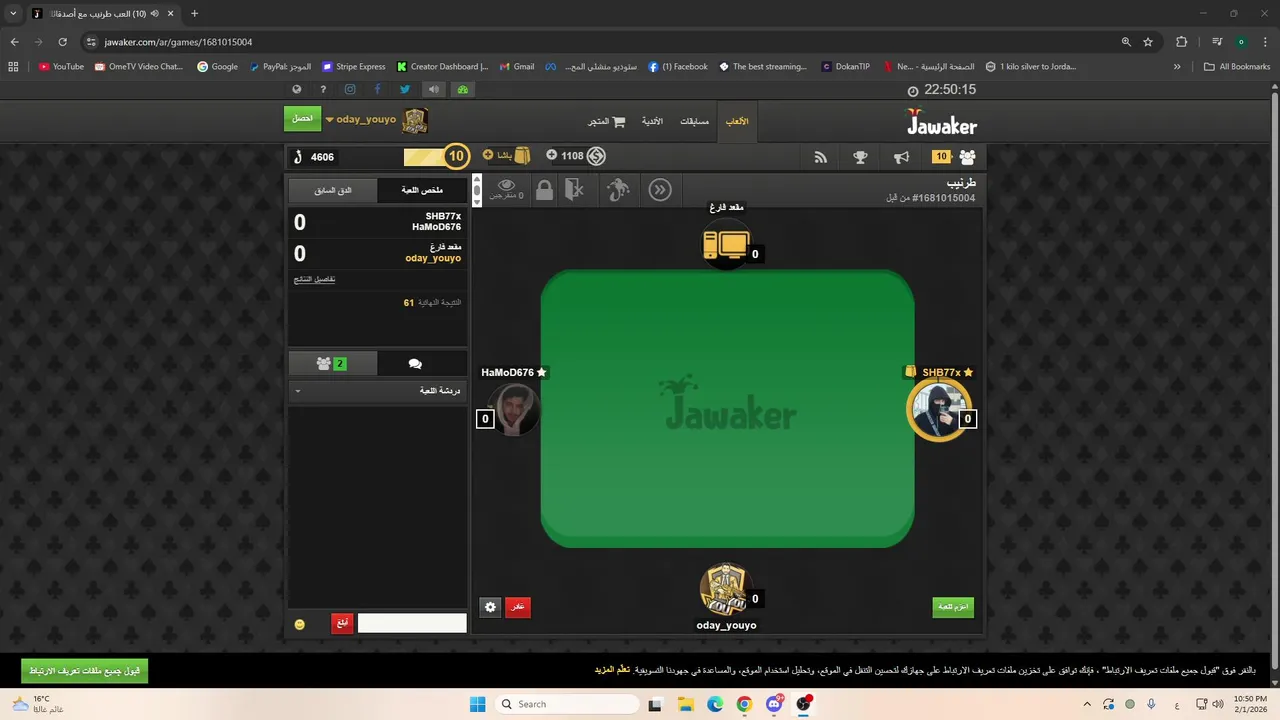Open the مسابقات competitions tab
Screen dimensions: 1280x720
(x=694, y=121)
